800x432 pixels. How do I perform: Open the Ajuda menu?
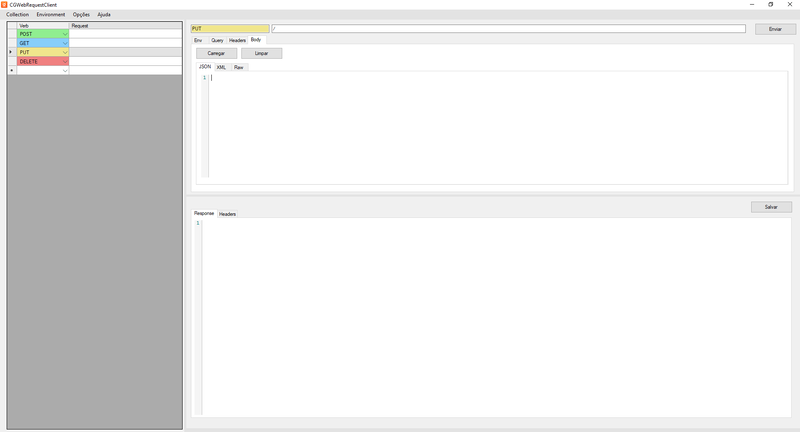[x=104, y=15]
